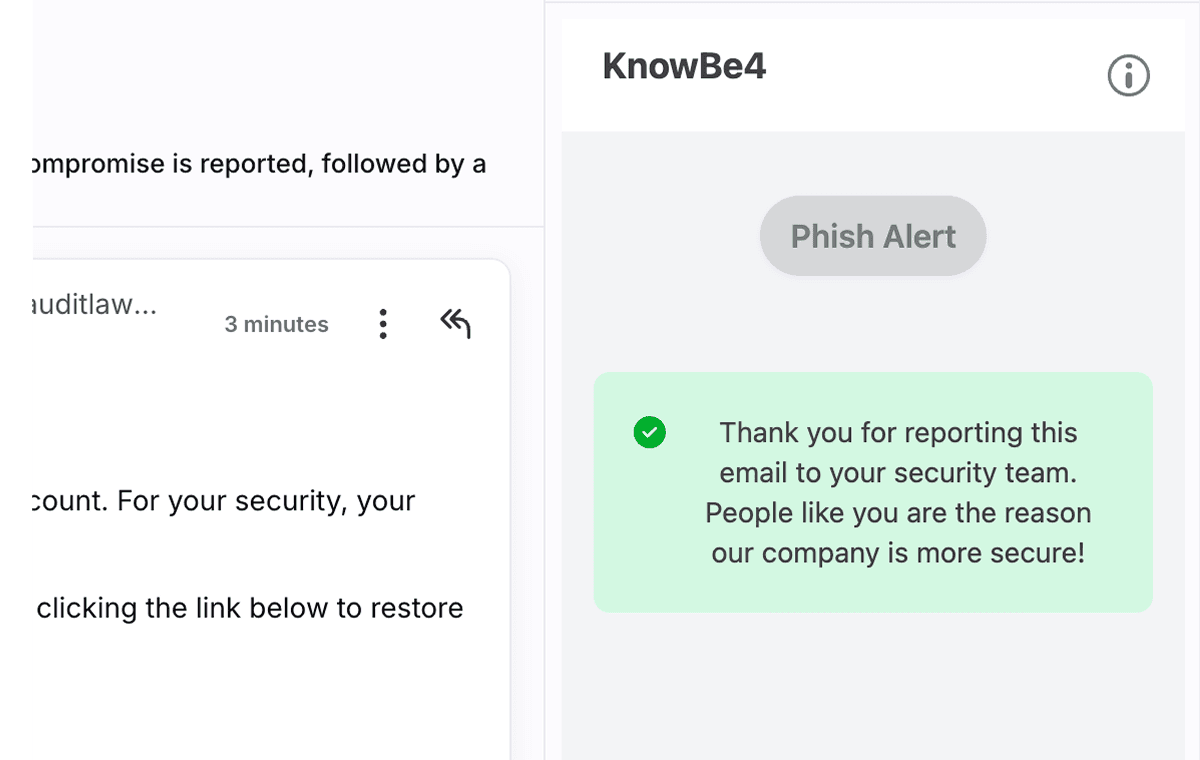The image size is (1200, 760).
Task: Click the Phish Alert badge
Action: pos(872,236)
